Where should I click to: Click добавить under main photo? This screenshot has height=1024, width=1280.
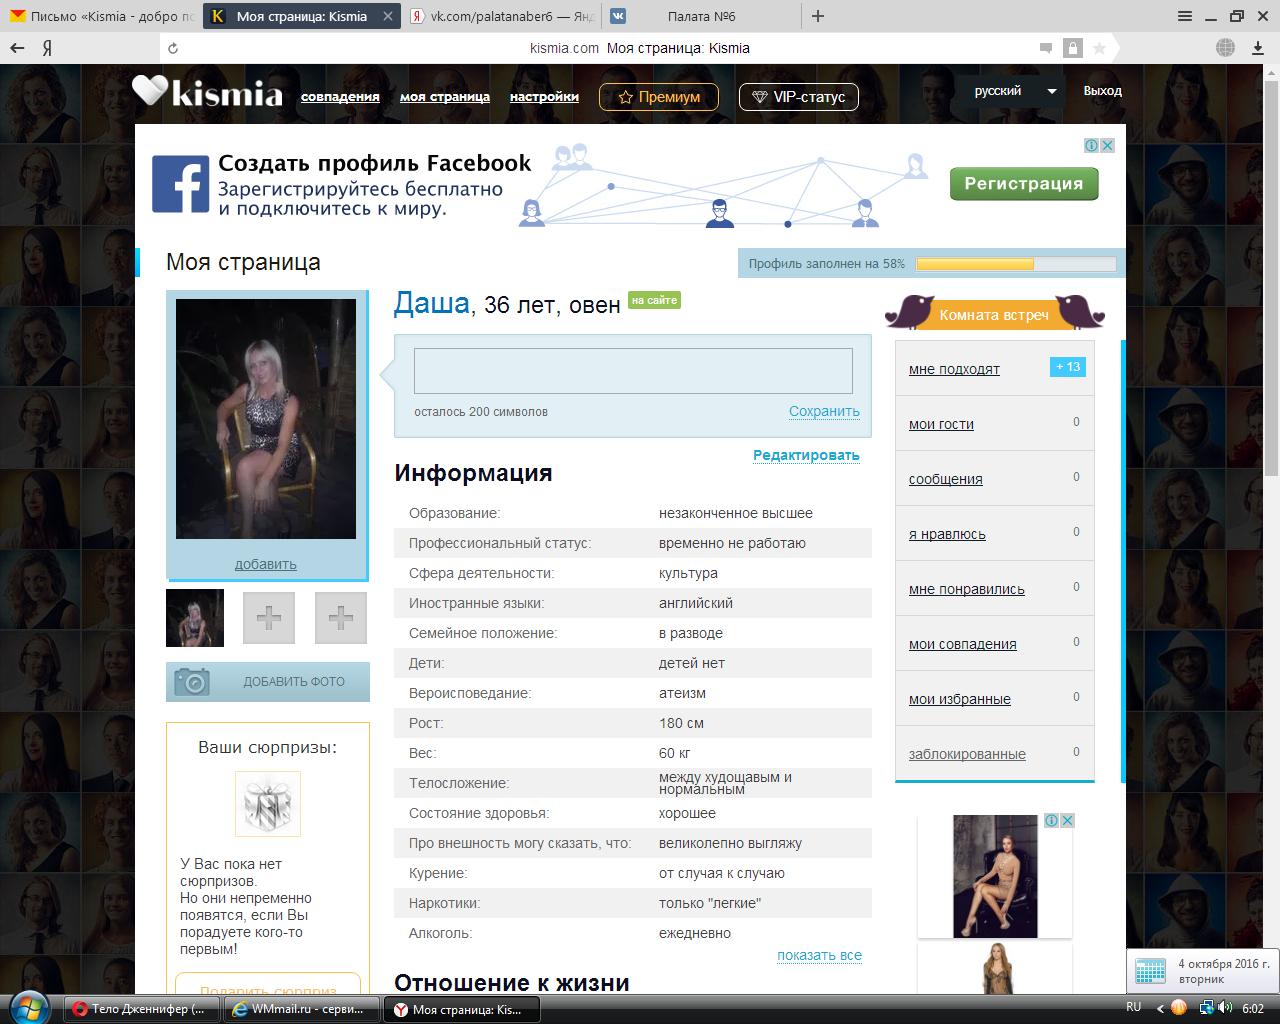click(x=266, y=564)
